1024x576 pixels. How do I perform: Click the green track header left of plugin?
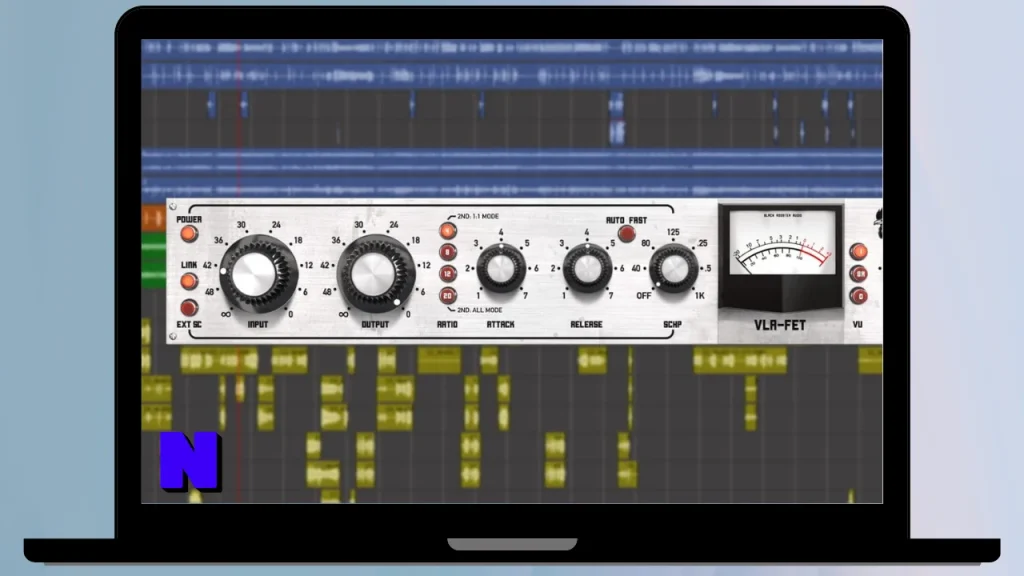153,261
